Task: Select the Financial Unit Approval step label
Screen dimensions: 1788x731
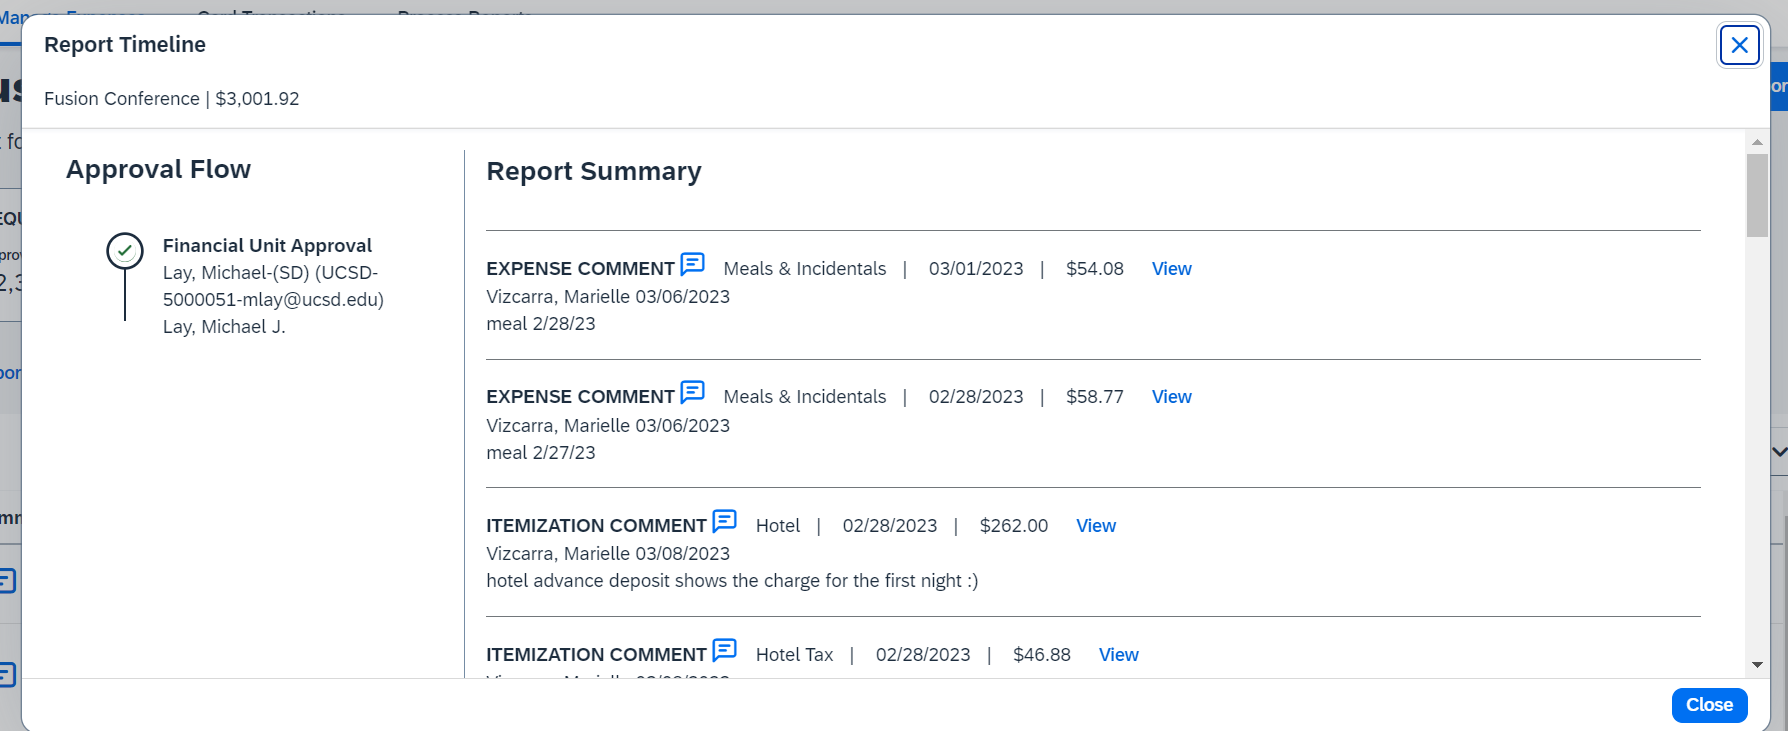Action: tap(267, 246)
